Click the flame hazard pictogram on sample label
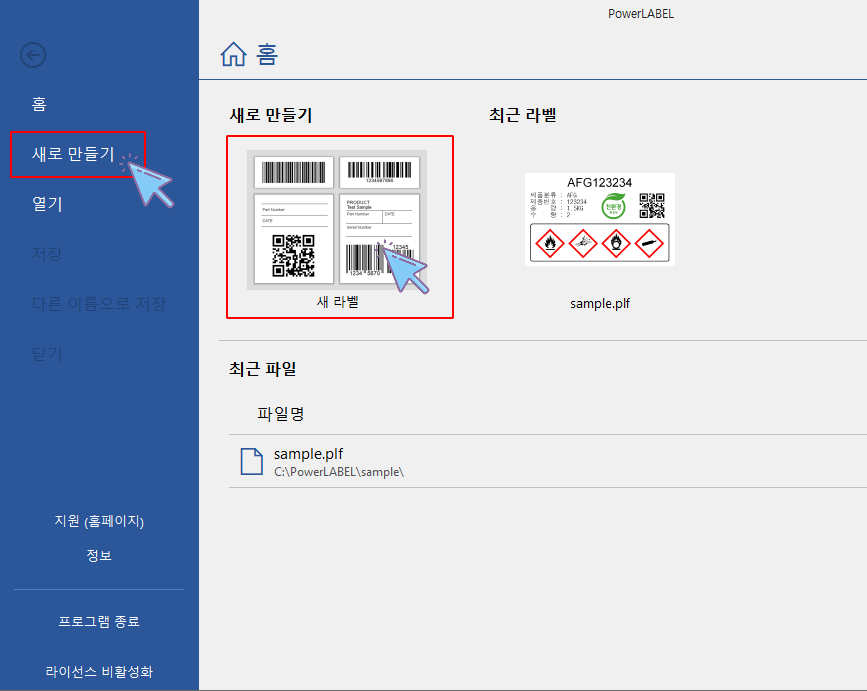867x691 pixels. (x=550, y=242)
